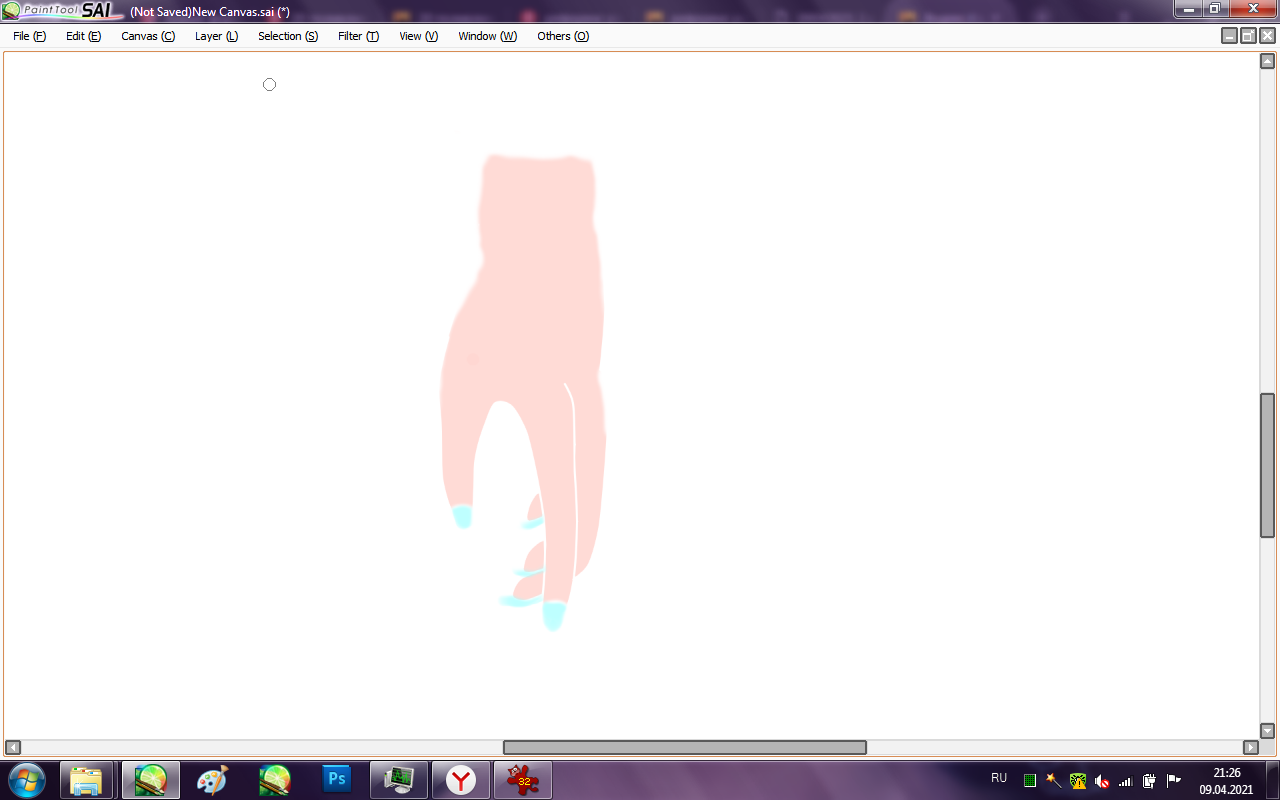The width and height of the screenshot is (1280, 800).
Task: Open the Edit menu
Action: 83,36
